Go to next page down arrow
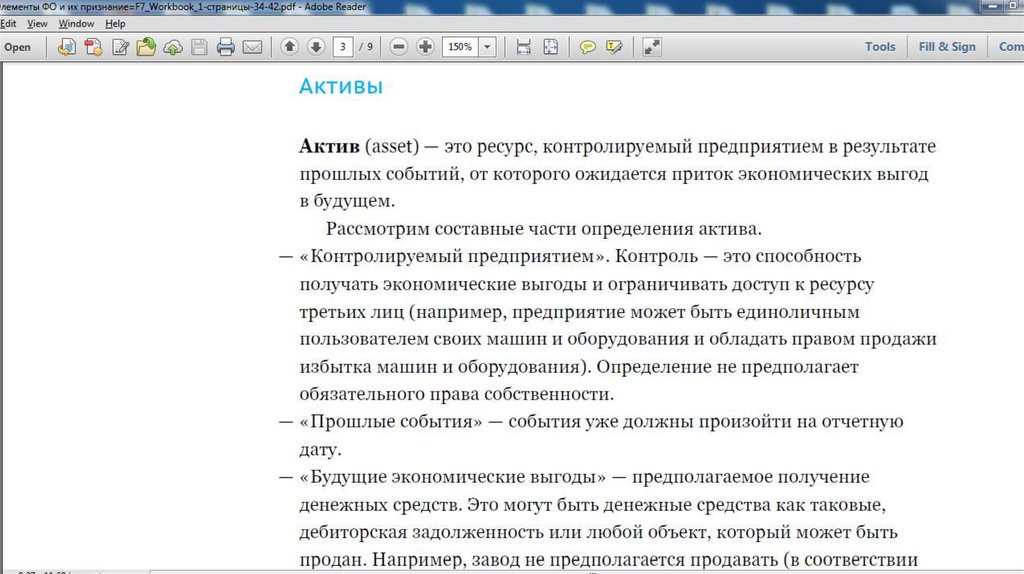1024x574 pixels. [x=316, y=47]
